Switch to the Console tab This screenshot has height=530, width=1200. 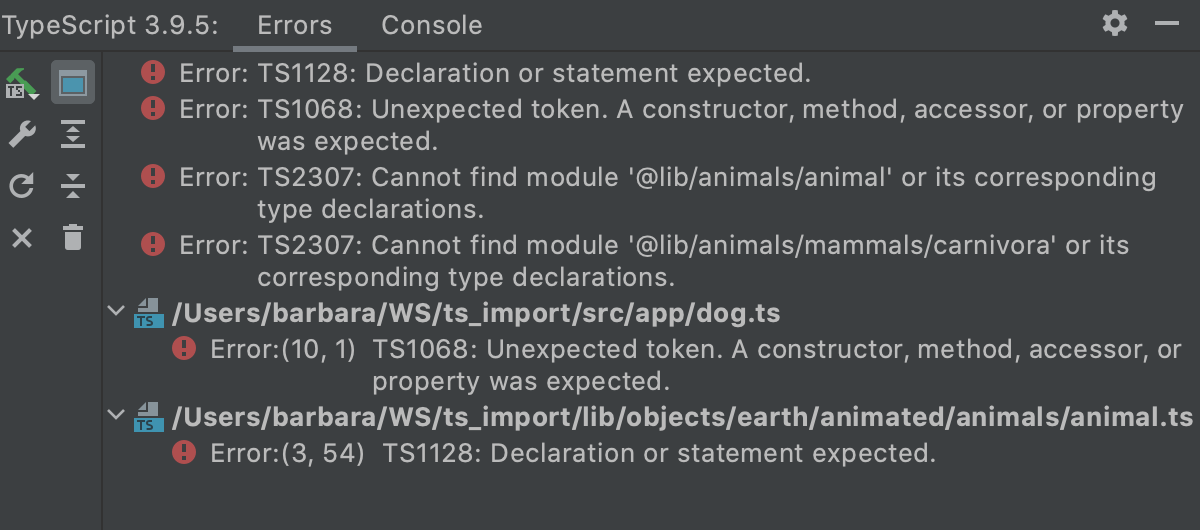[x=432, y=25]
